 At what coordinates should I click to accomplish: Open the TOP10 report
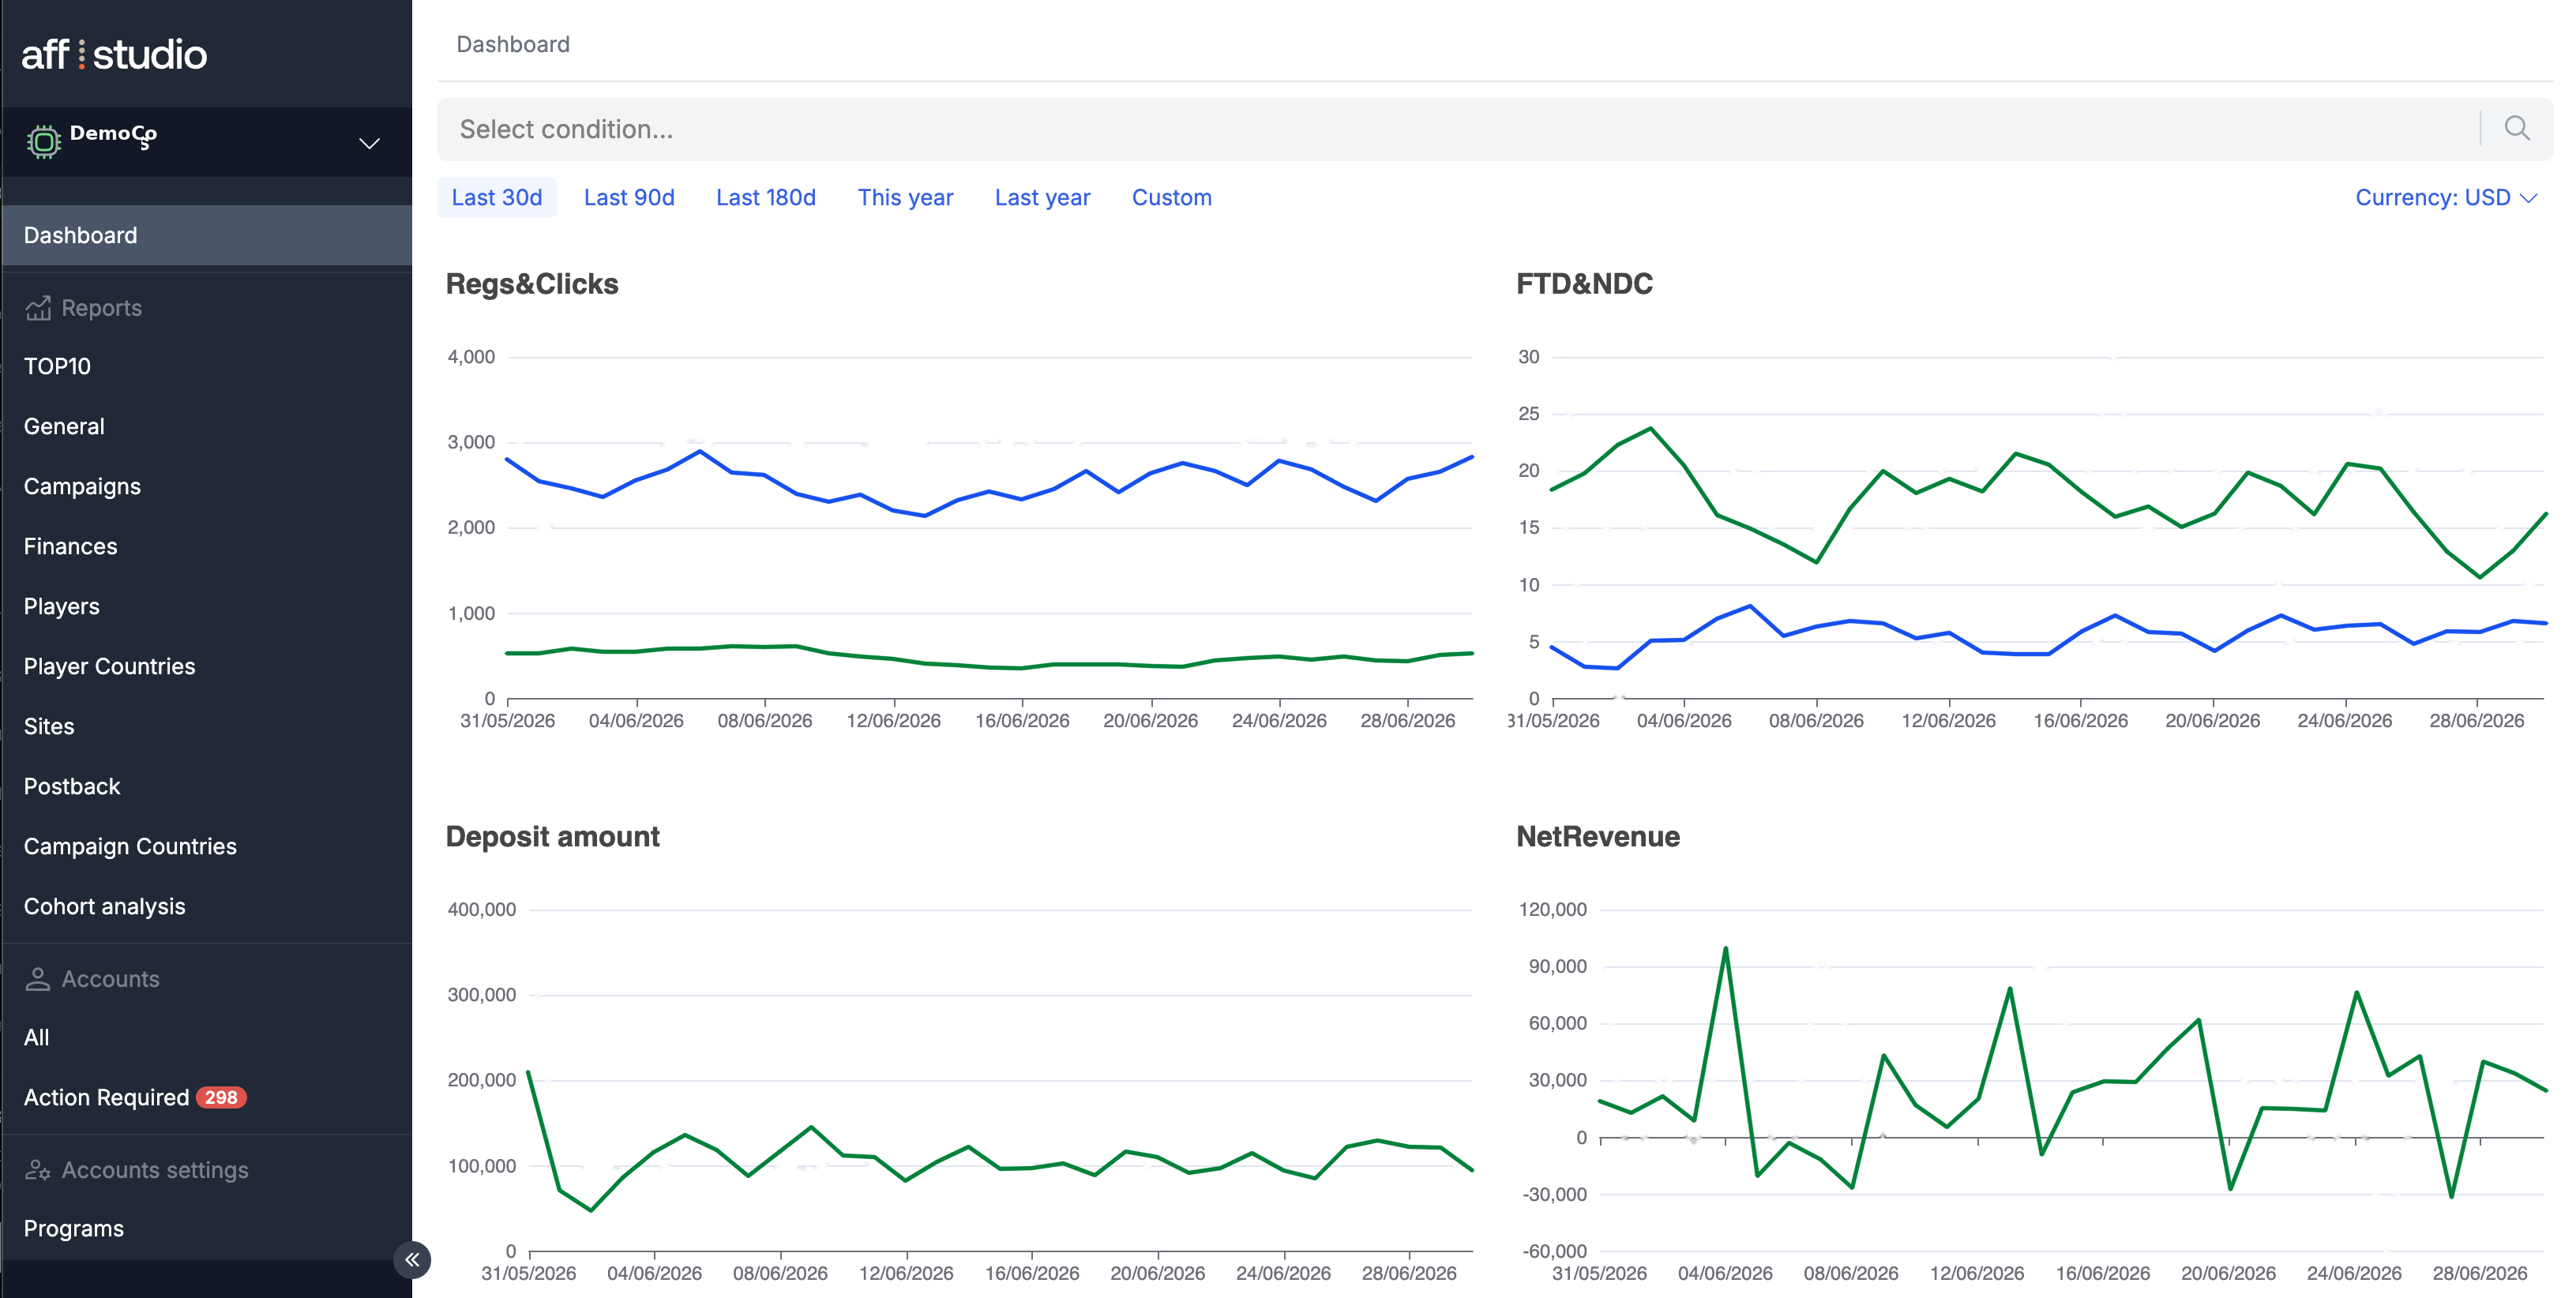pyautogui.click(x=57, y=366)
